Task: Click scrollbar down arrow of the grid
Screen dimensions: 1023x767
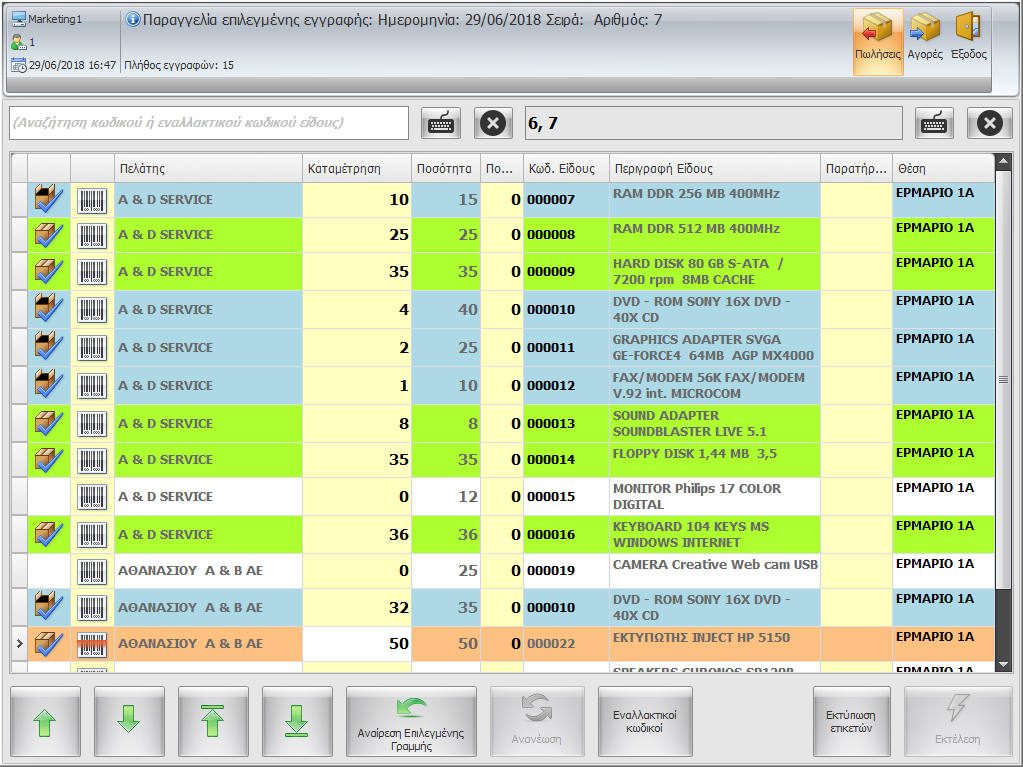Action: (1003, 665)
